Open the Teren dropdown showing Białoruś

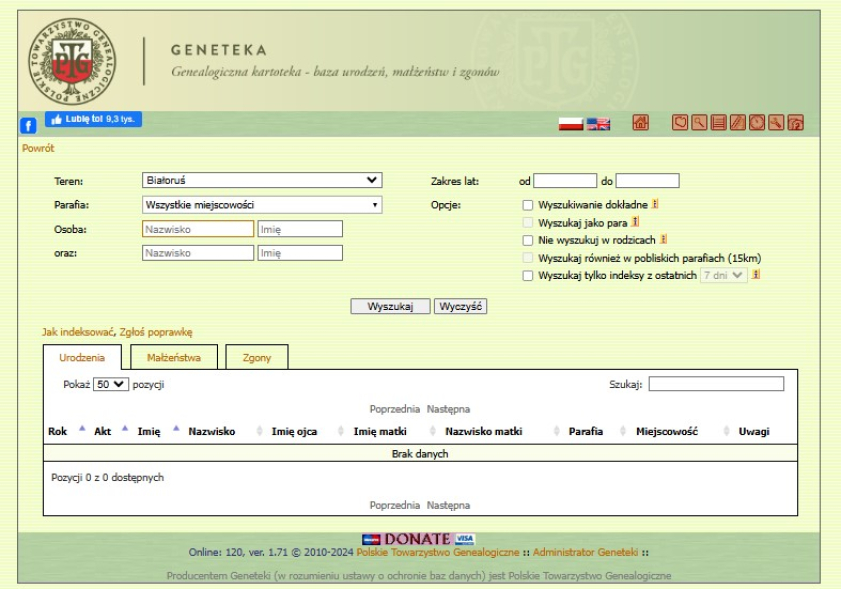point(262,180)
